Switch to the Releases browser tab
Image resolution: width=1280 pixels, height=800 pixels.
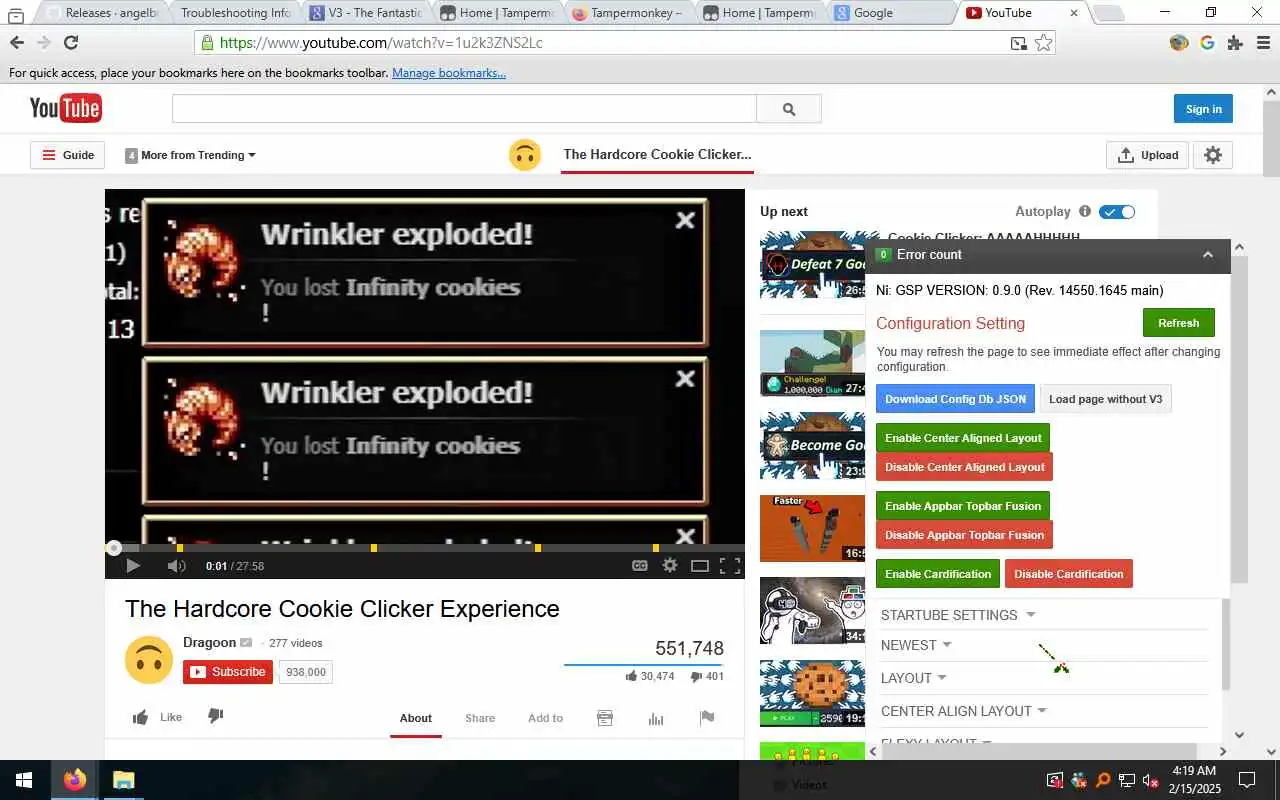pyautogui.click(x=103, y=13)
